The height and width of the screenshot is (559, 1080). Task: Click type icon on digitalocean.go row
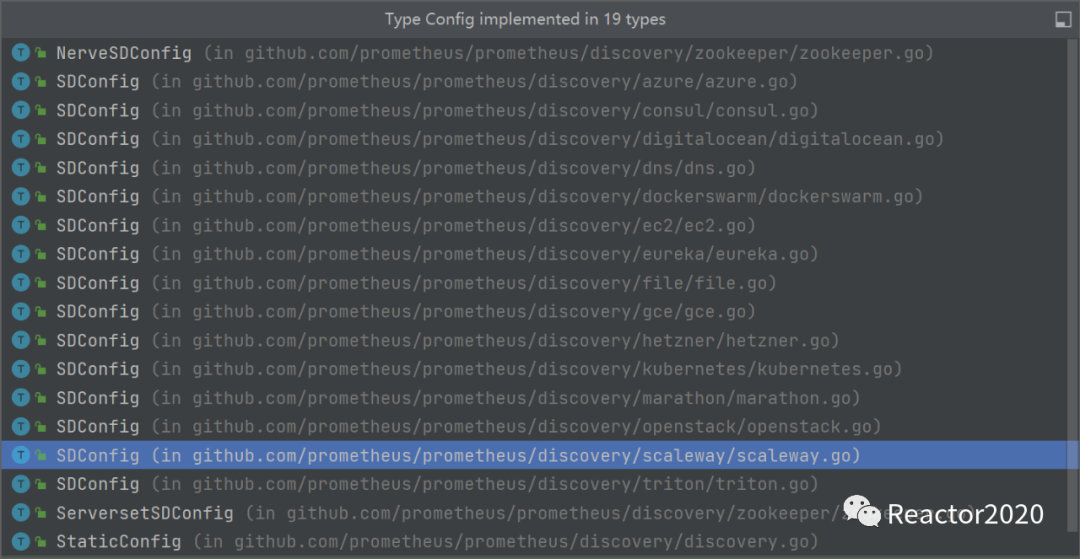pos(21,139)
